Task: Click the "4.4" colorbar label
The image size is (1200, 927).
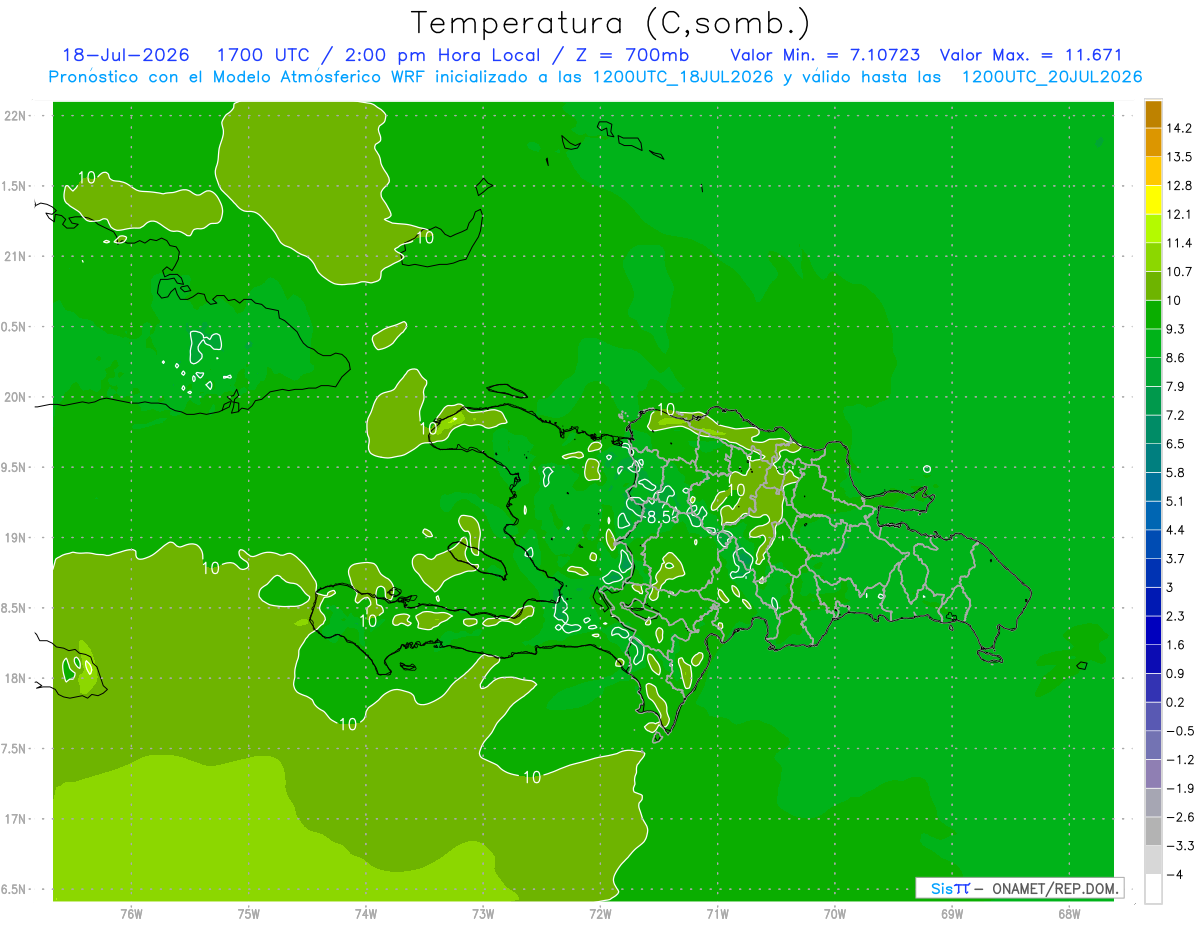Action: point(1176,530)
